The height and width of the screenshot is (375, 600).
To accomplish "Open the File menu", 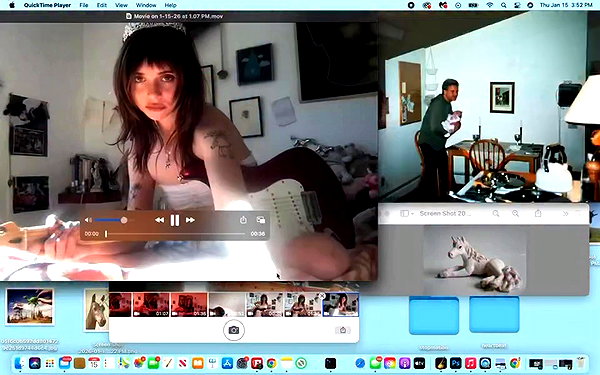I will 83,5.
